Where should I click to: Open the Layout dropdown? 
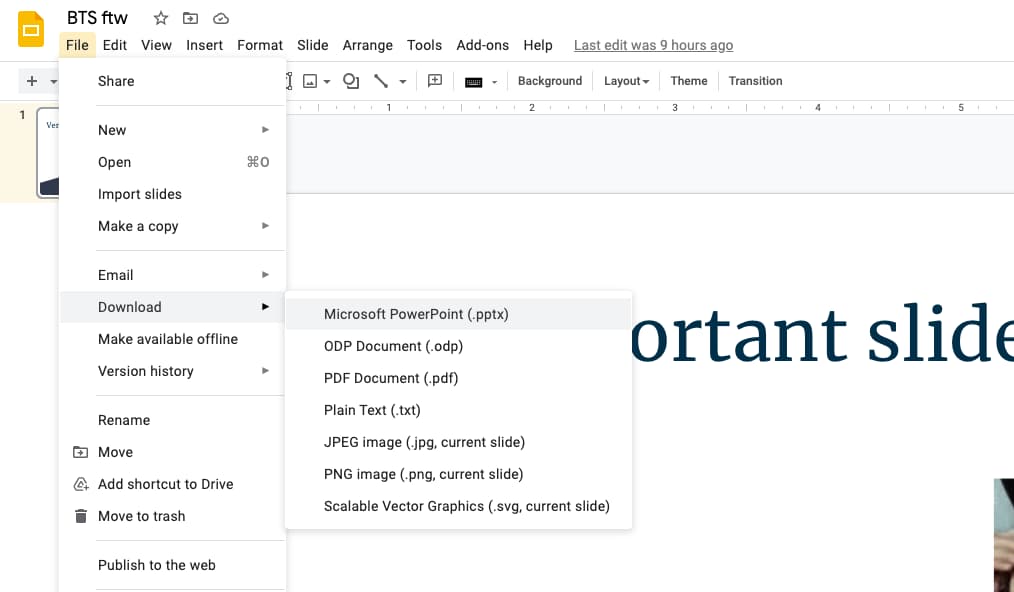click(626, 81)
